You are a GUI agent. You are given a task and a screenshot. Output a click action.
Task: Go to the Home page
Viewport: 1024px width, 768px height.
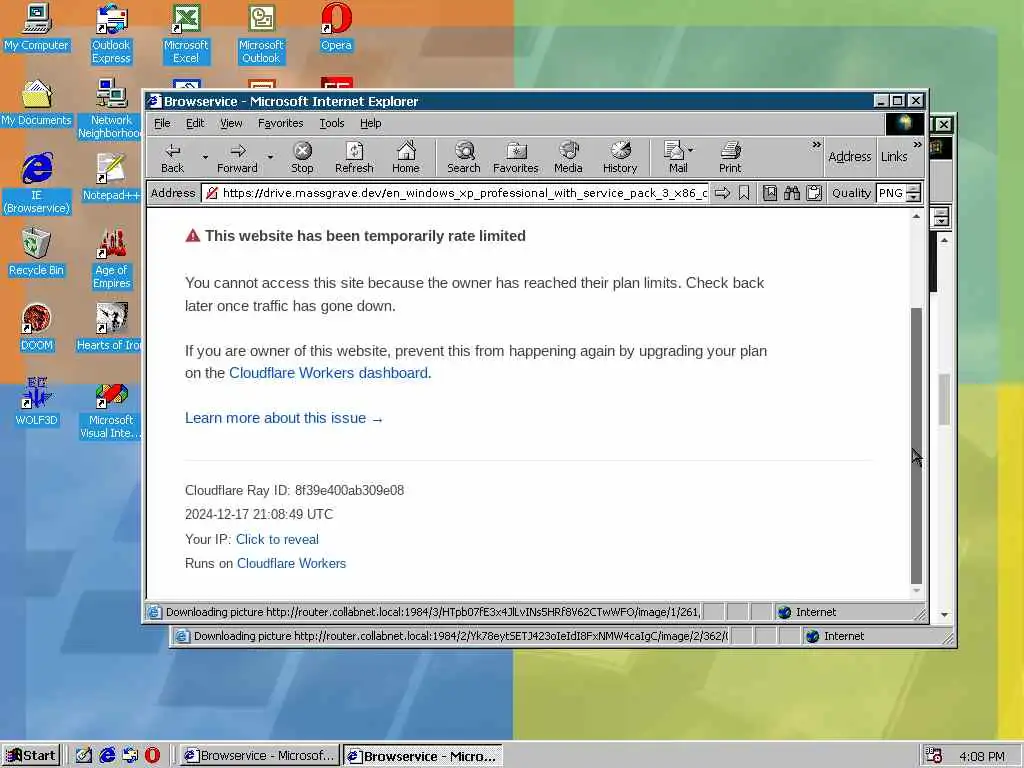(406, 158)
